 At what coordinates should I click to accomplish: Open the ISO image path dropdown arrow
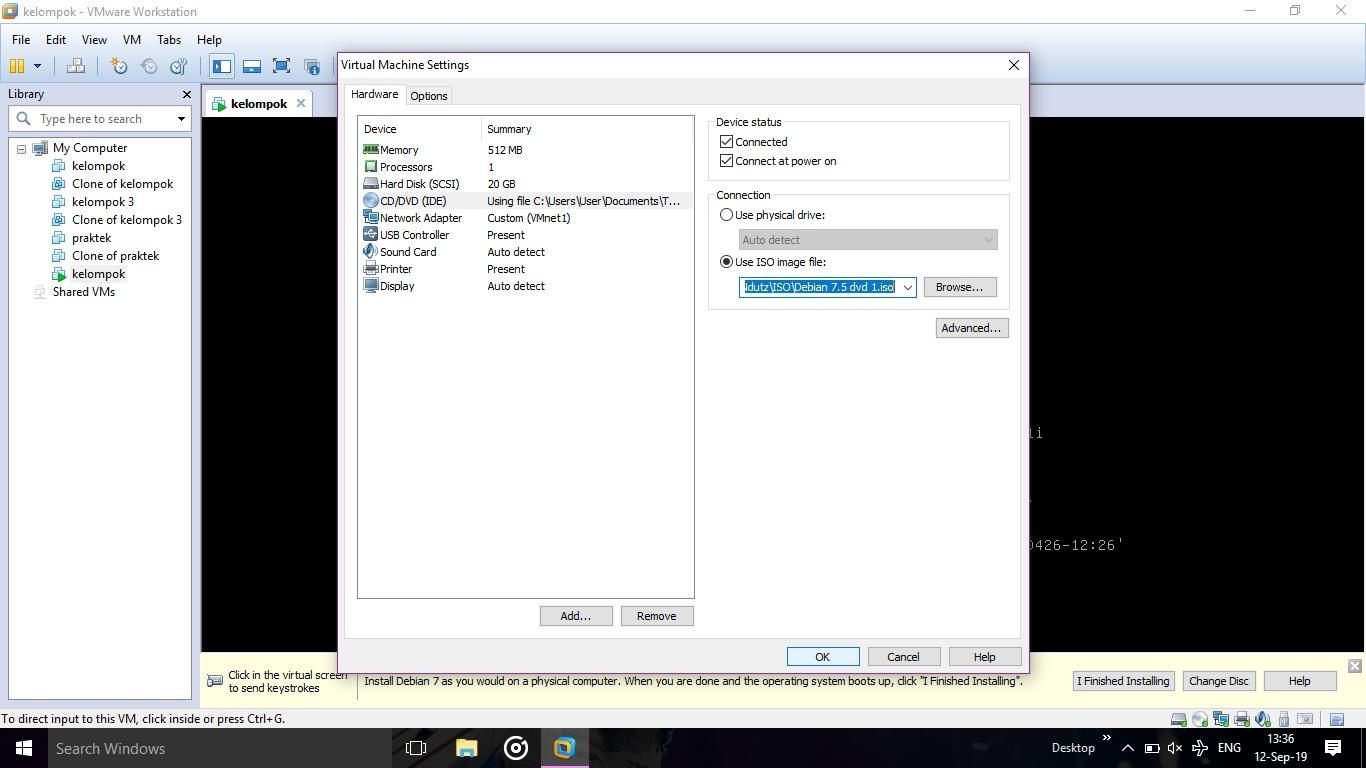pos(907,287)
